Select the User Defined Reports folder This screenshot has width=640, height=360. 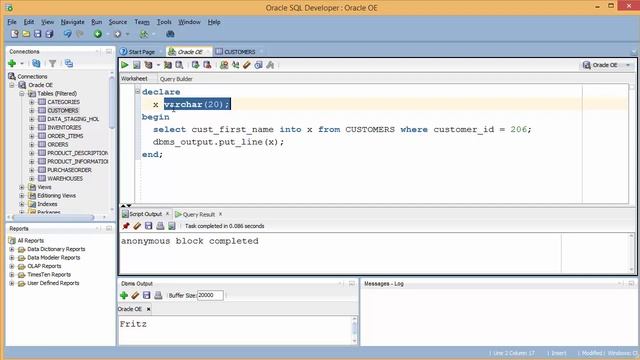click(x=53, y=283)
